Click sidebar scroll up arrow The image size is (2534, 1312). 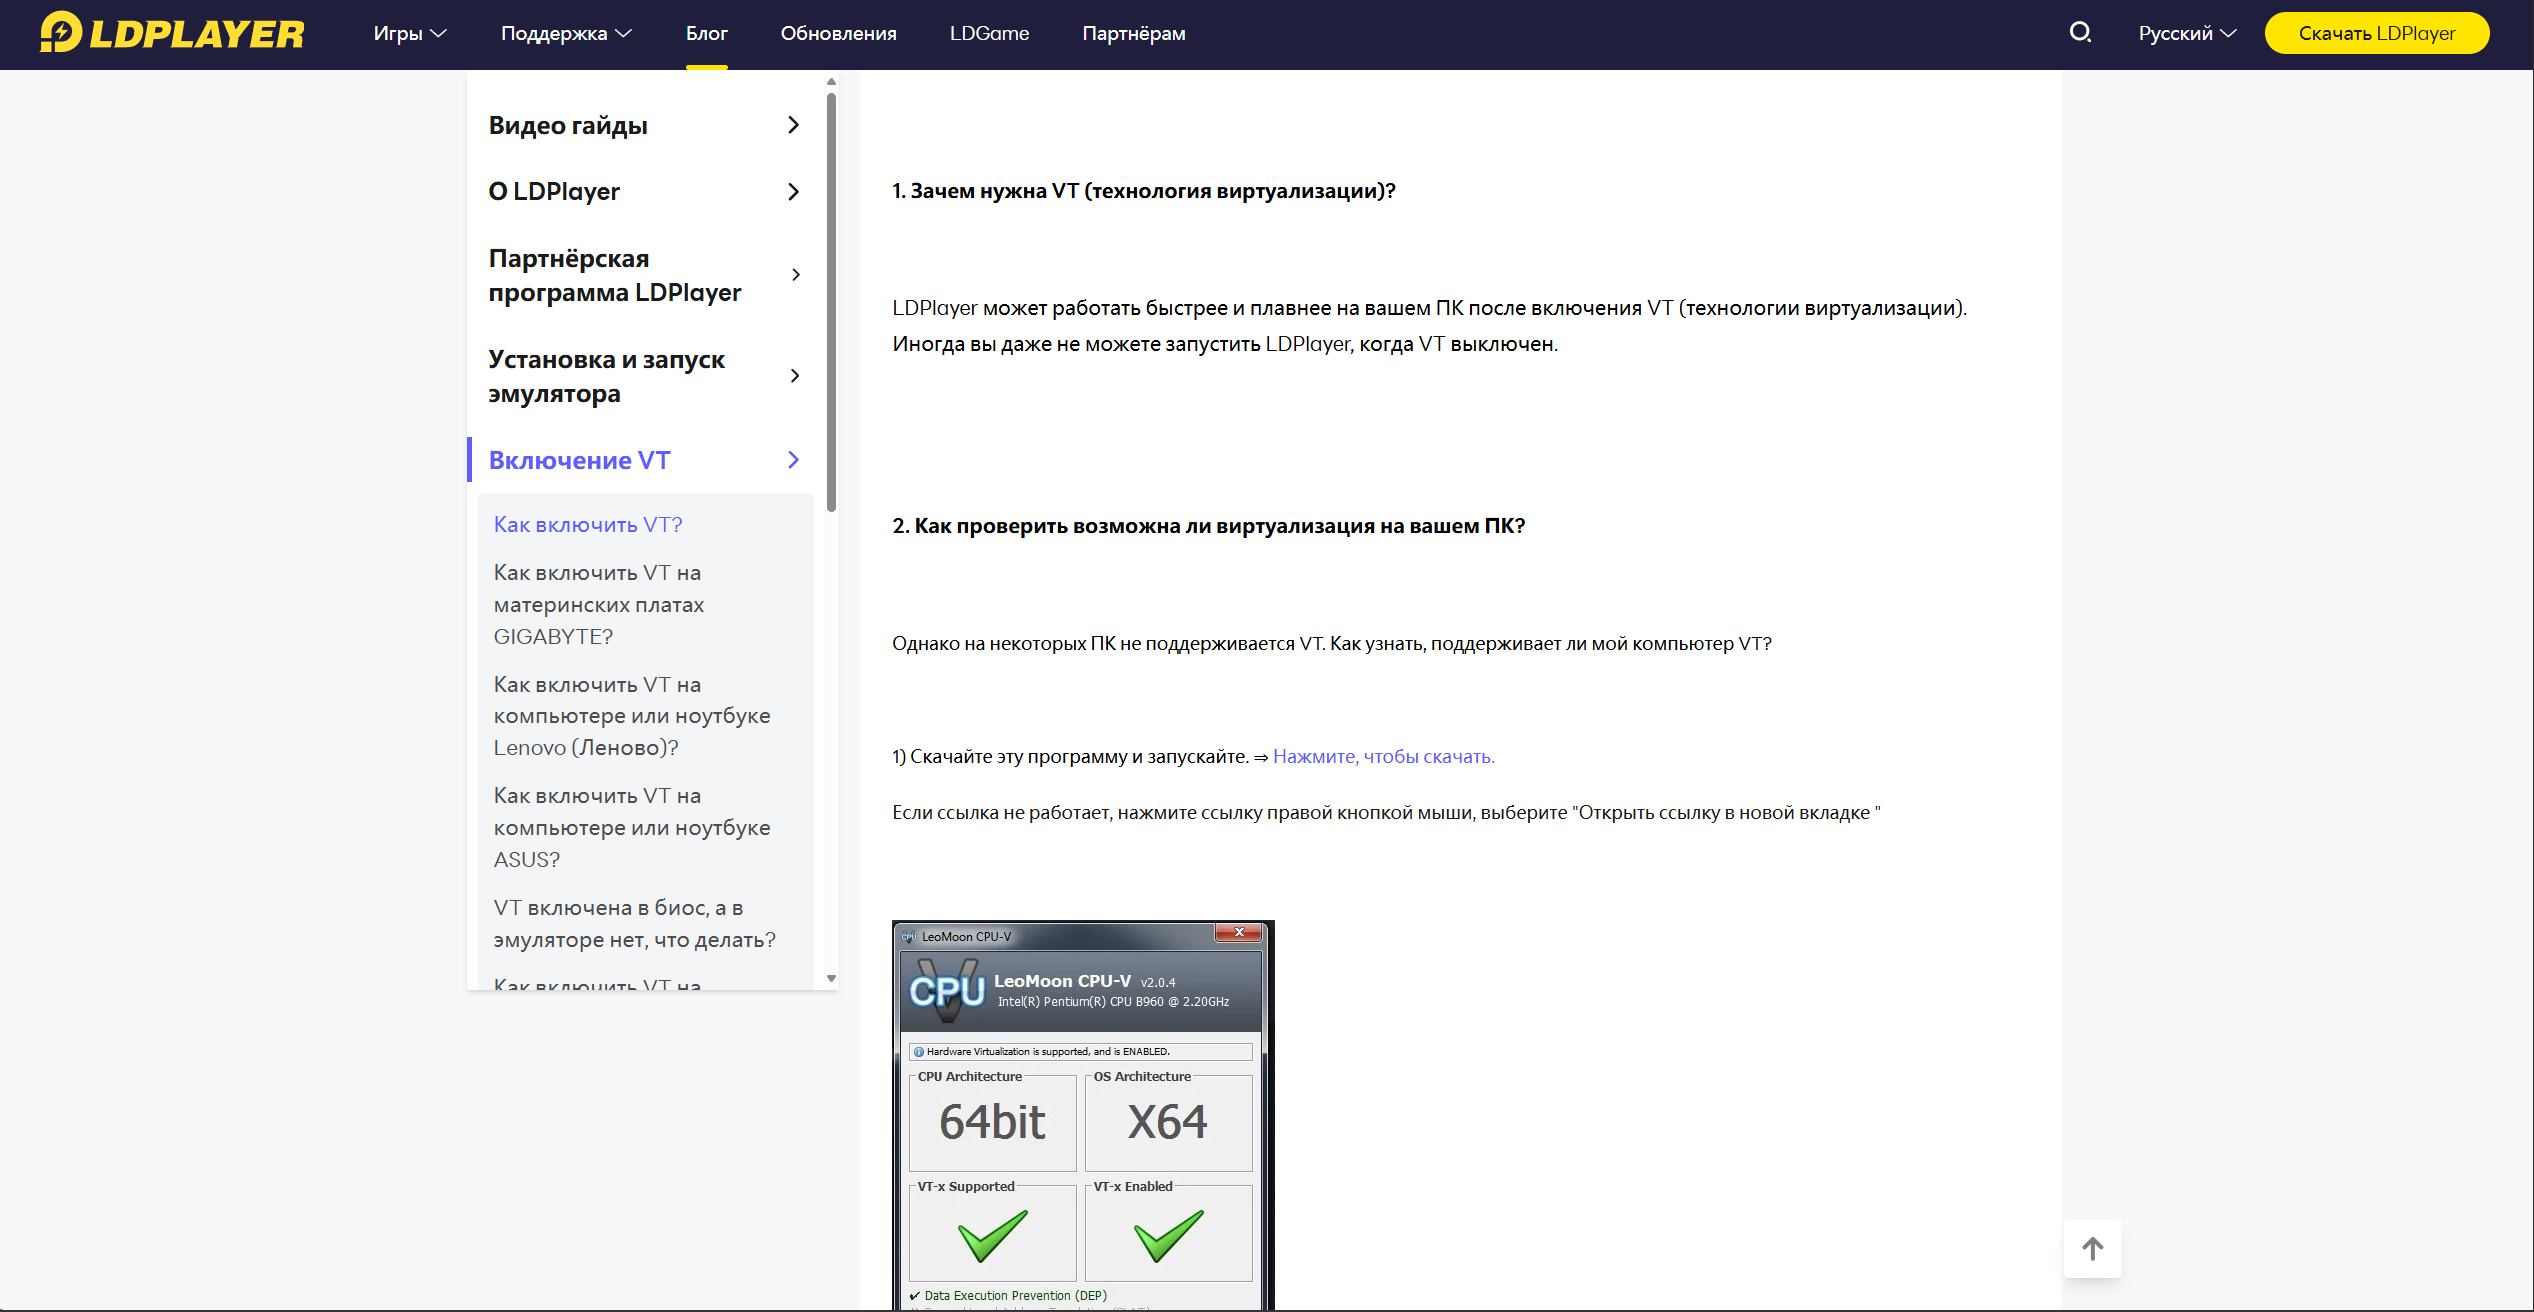(x=831, y=82)
